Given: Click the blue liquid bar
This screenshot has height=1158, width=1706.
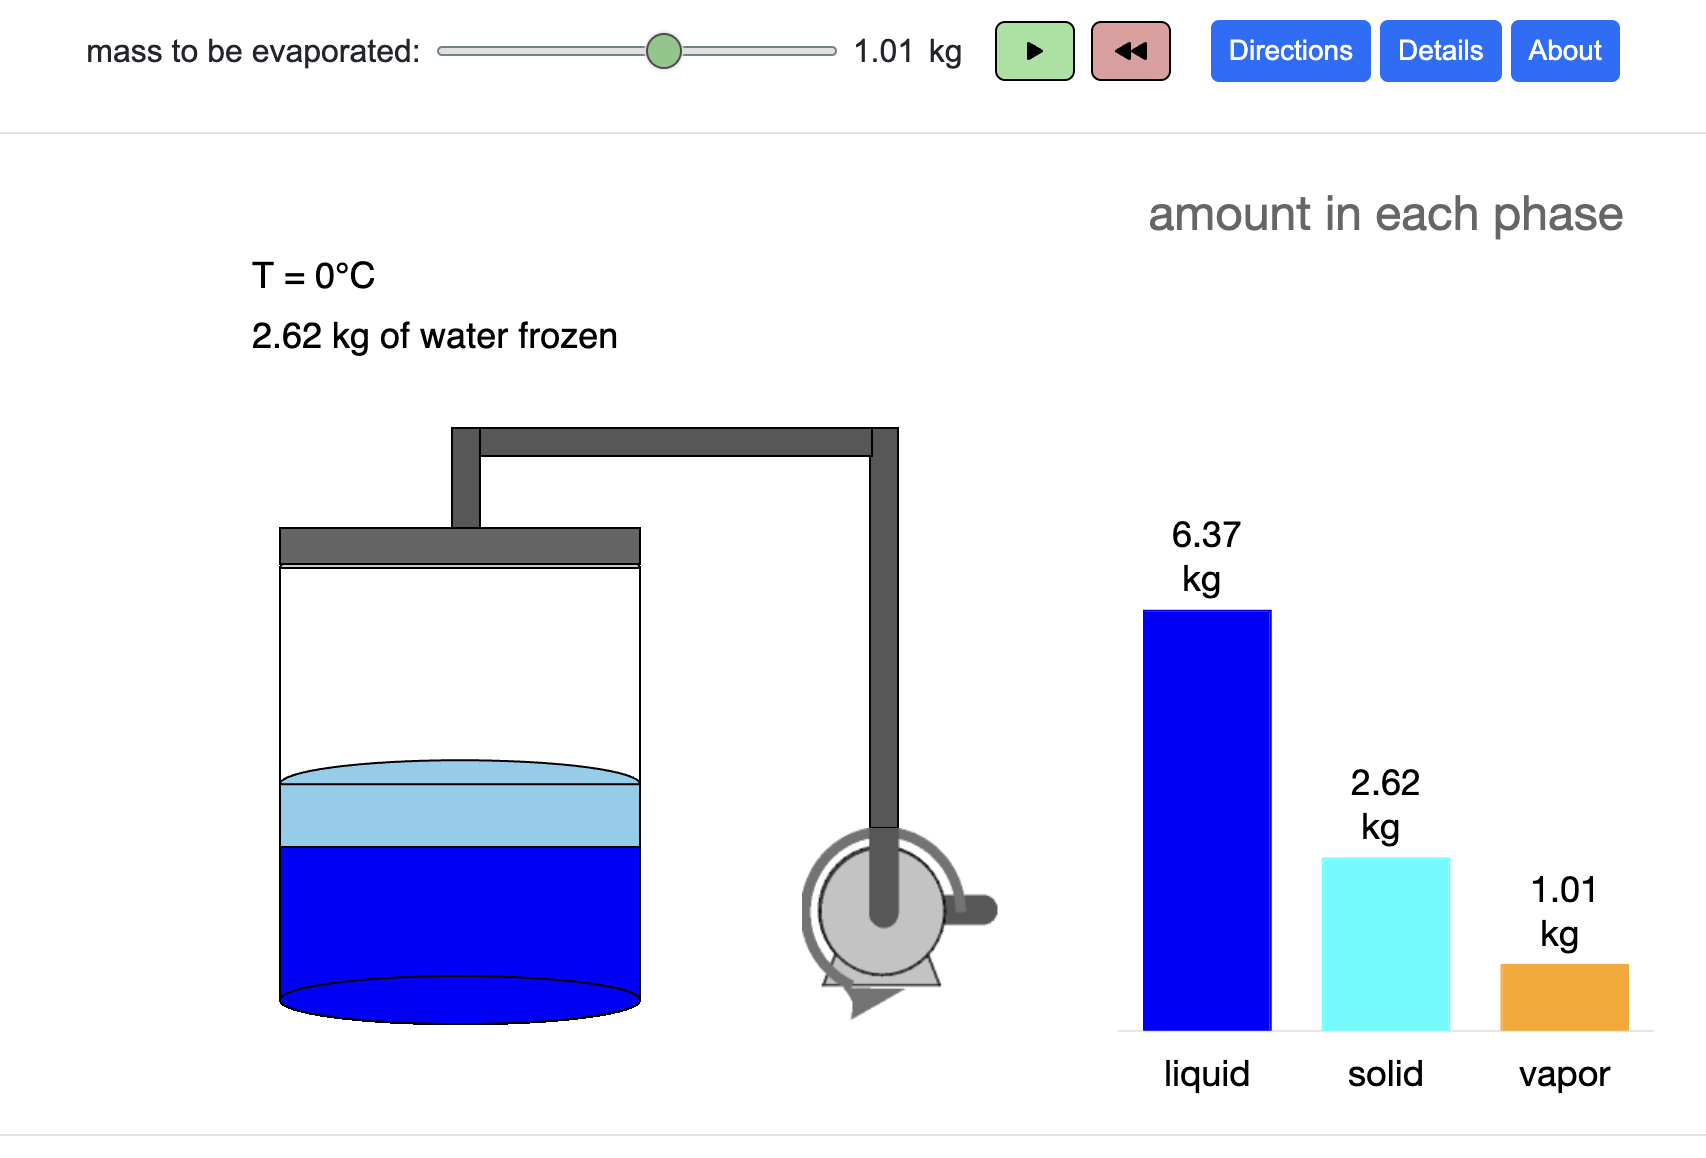Looking at the screenshot, I should 1207,820.
